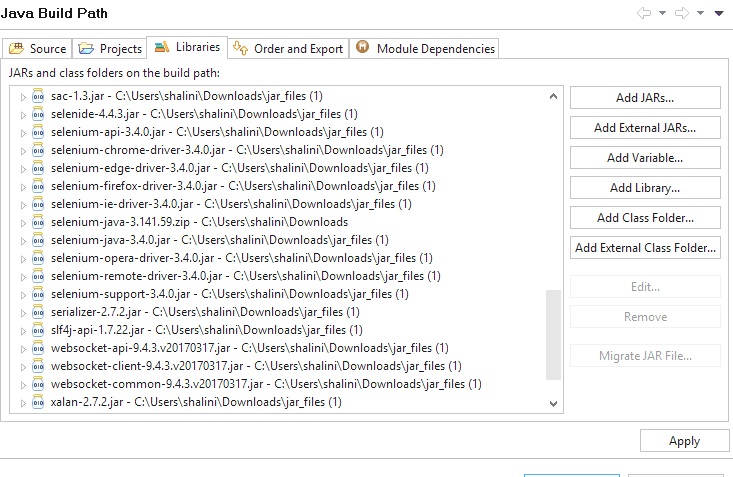This screenshot has height=477, width=733.
Task: Open the Order and Export tab
Action: click(288, 48)
